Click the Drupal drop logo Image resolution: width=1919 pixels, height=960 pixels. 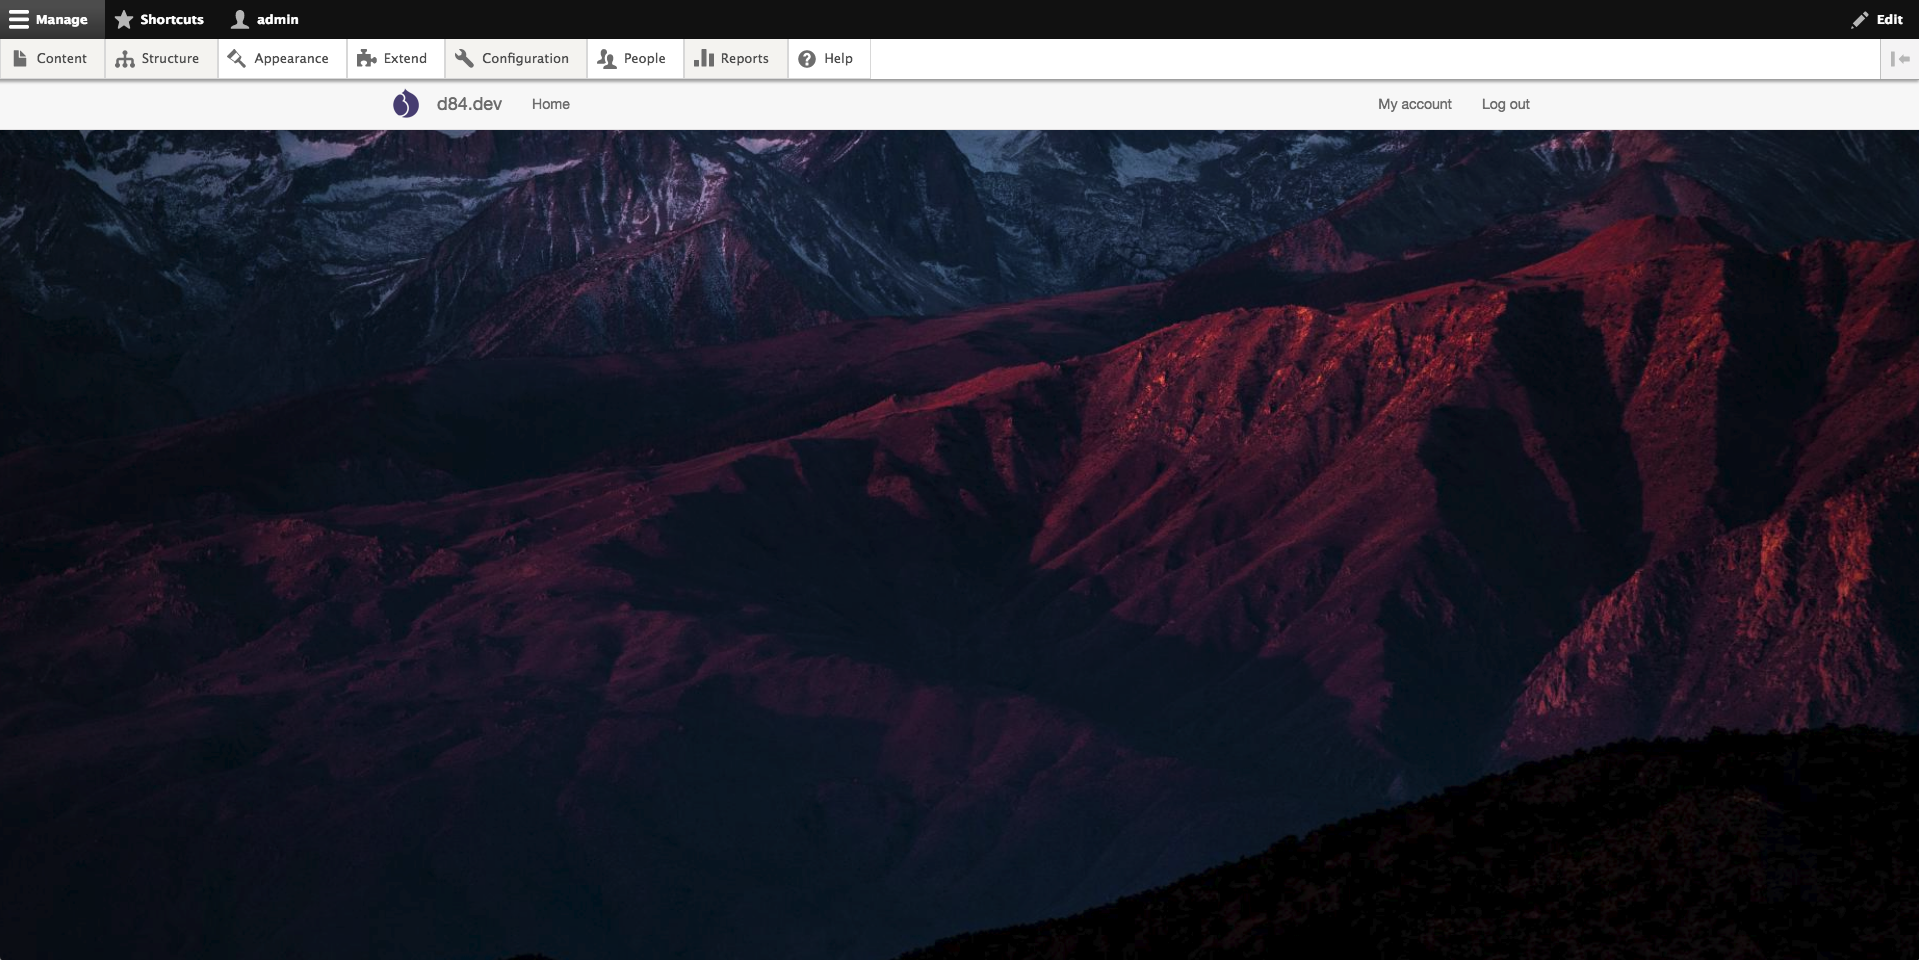405,104
